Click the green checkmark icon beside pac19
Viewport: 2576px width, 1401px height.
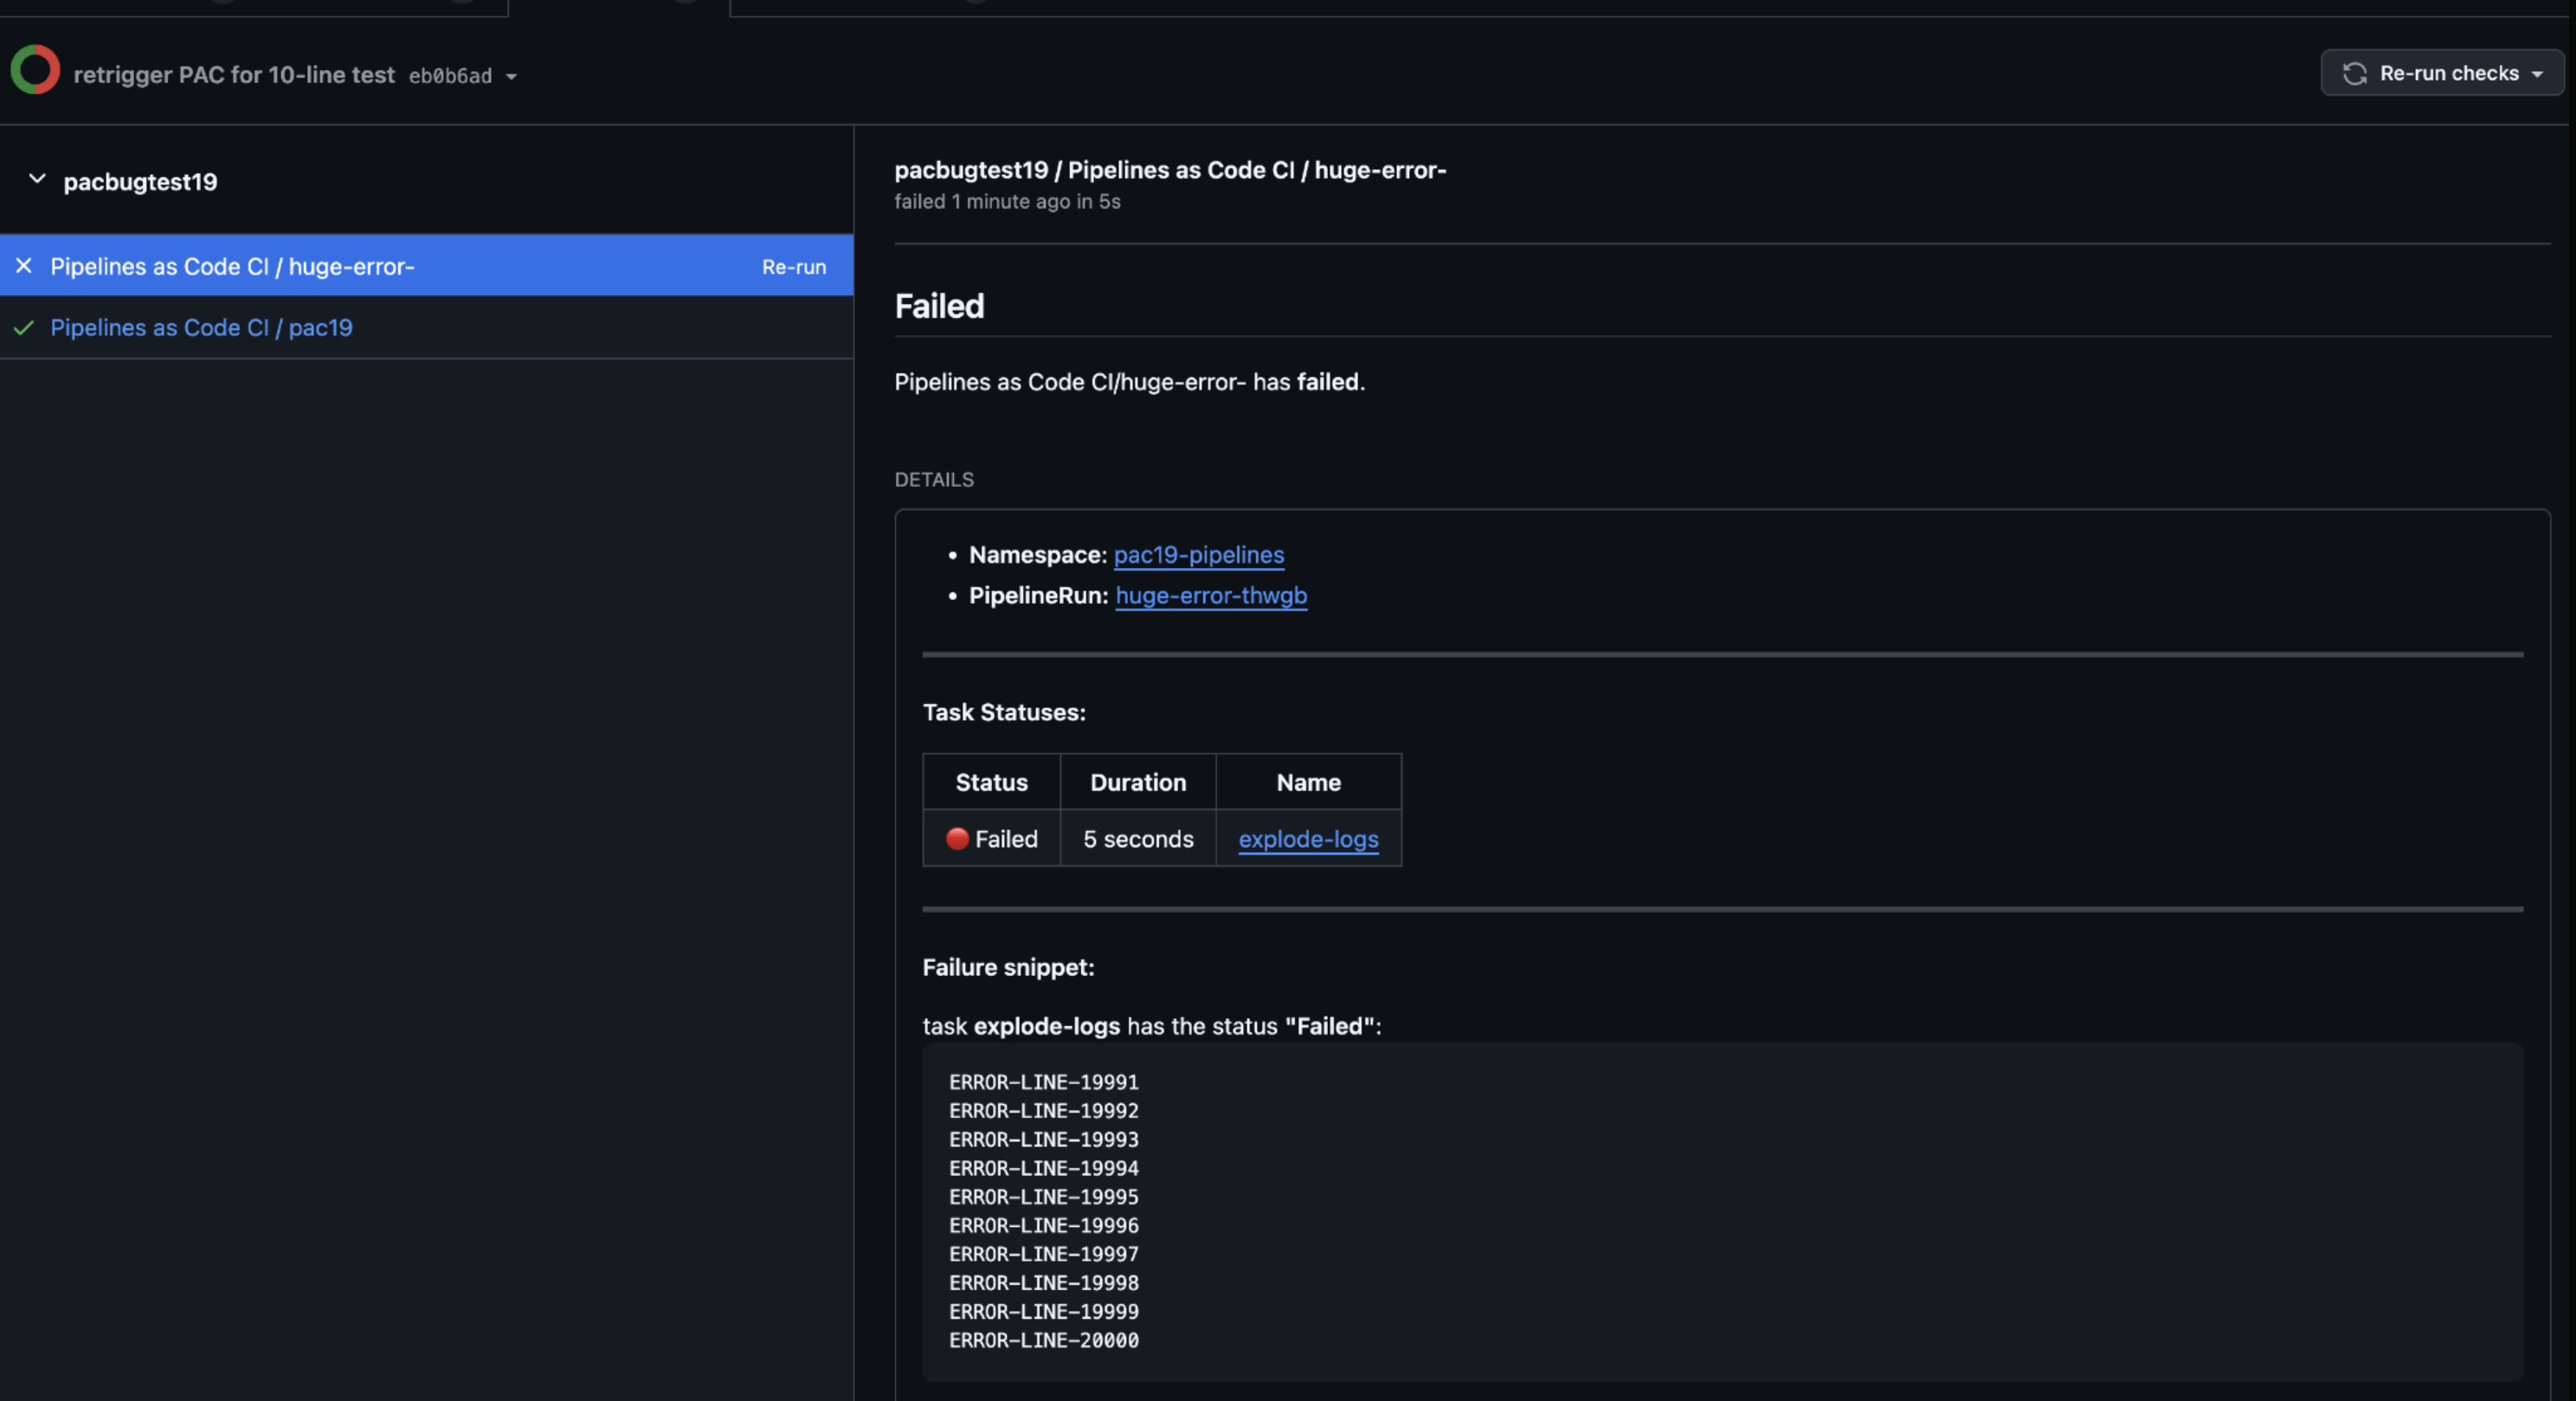(24, 328)
